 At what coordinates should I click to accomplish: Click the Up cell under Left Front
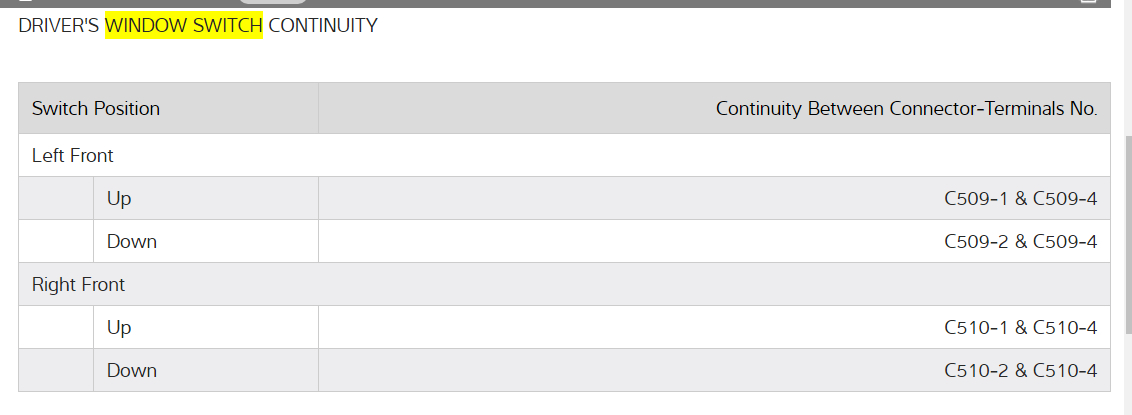pyautogui.click(x=119, y=199)
